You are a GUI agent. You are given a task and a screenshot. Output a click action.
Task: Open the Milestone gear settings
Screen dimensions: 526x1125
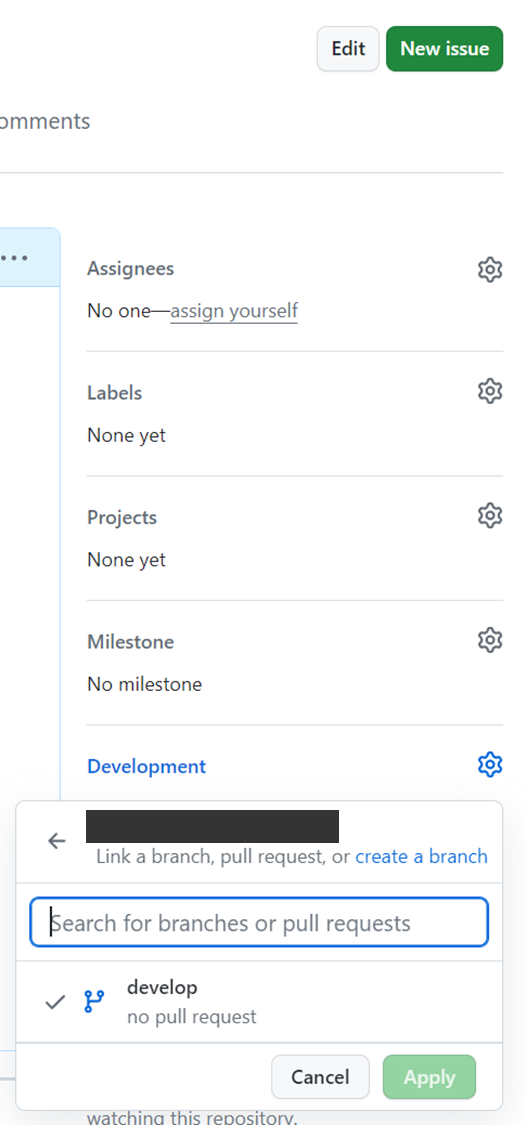click(x=489, y=639)
